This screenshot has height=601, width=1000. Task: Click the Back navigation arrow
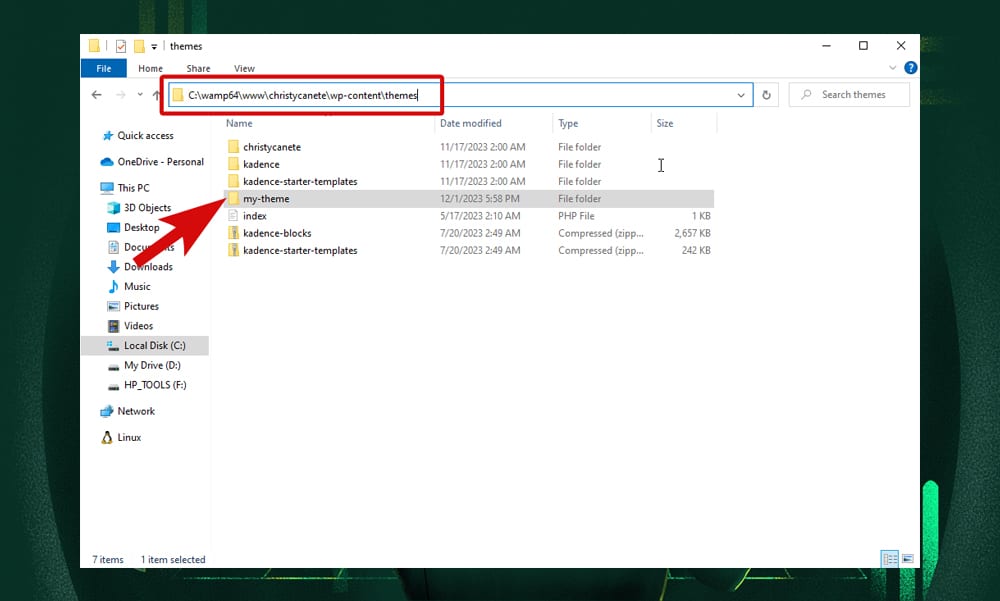(x=97, y=95)
